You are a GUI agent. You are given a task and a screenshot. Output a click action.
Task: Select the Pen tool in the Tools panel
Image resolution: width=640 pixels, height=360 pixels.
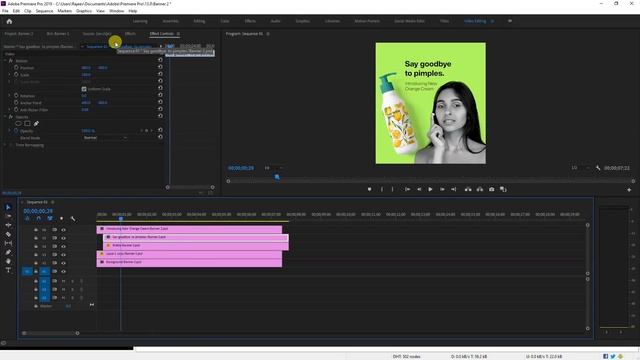coord(8,252)
